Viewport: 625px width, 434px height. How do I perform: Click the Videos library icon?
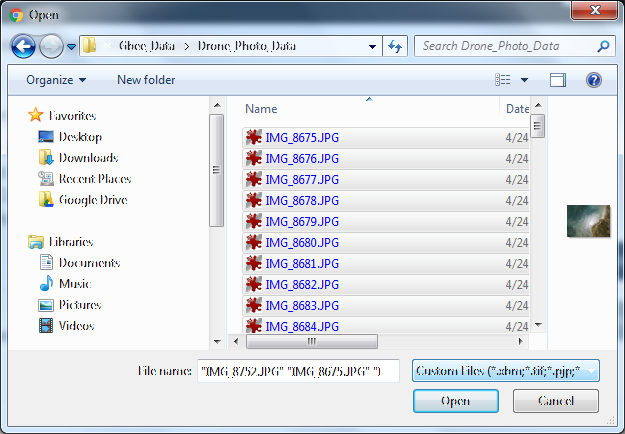46,326
